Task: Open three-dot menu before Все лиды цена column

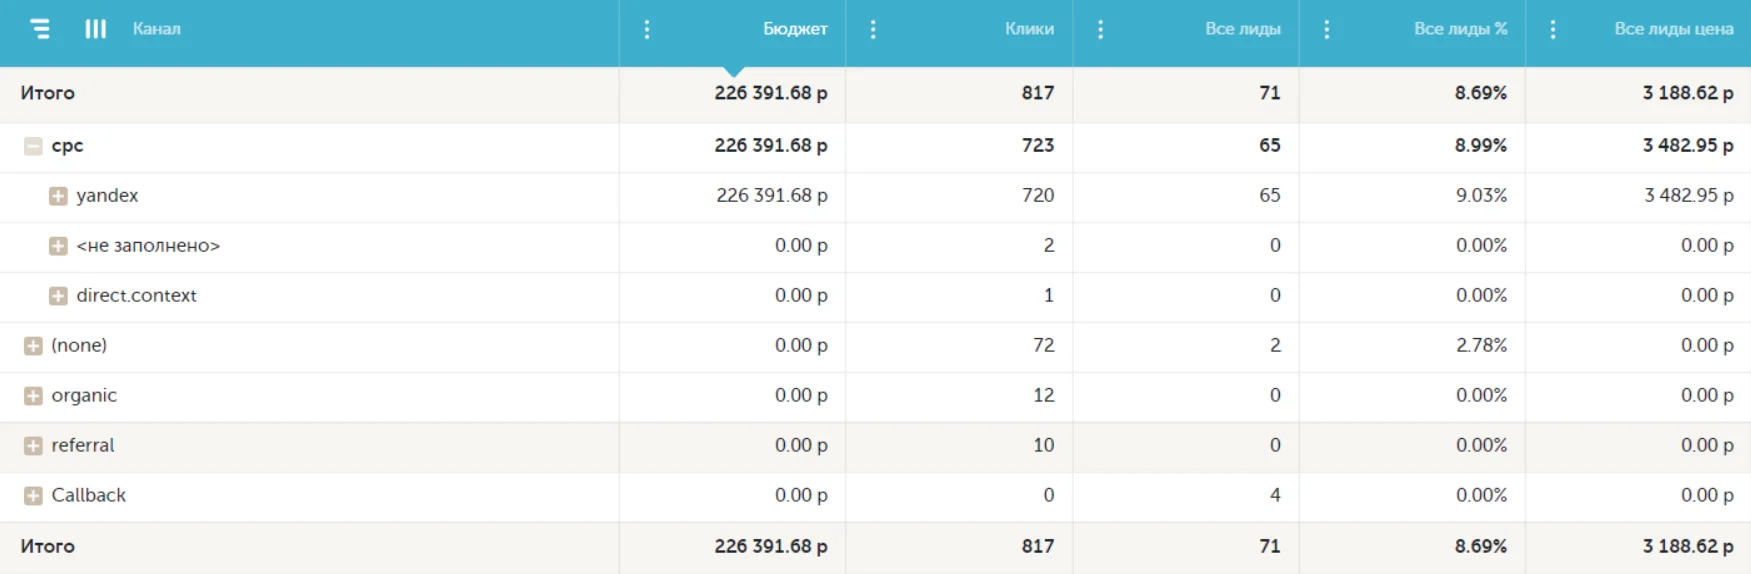Action: [x=1552, y=29]
